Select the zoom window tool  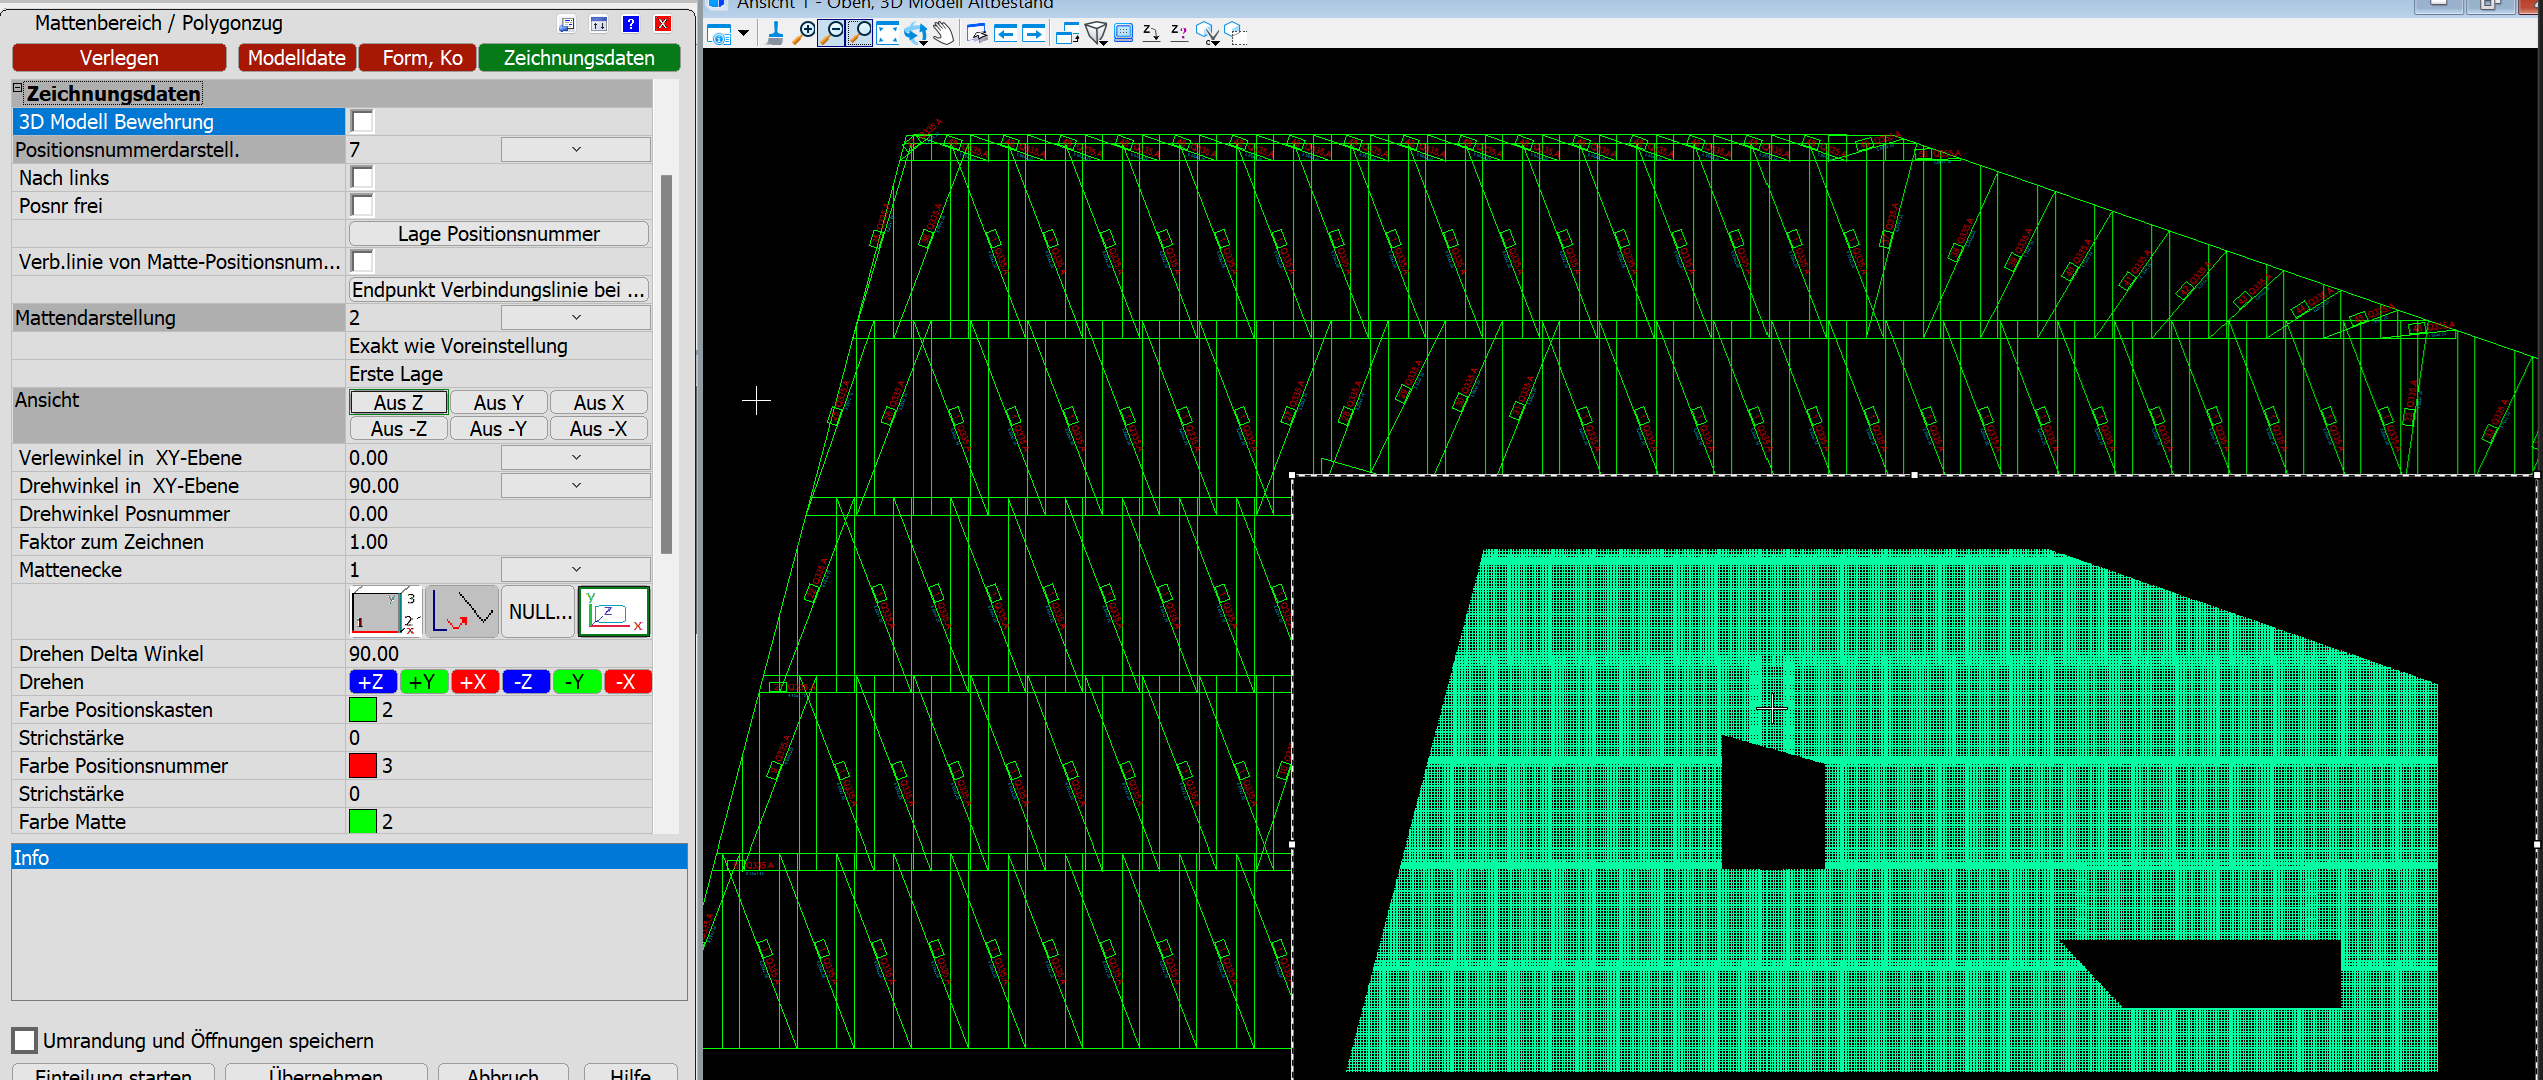[x=859, y=33]
